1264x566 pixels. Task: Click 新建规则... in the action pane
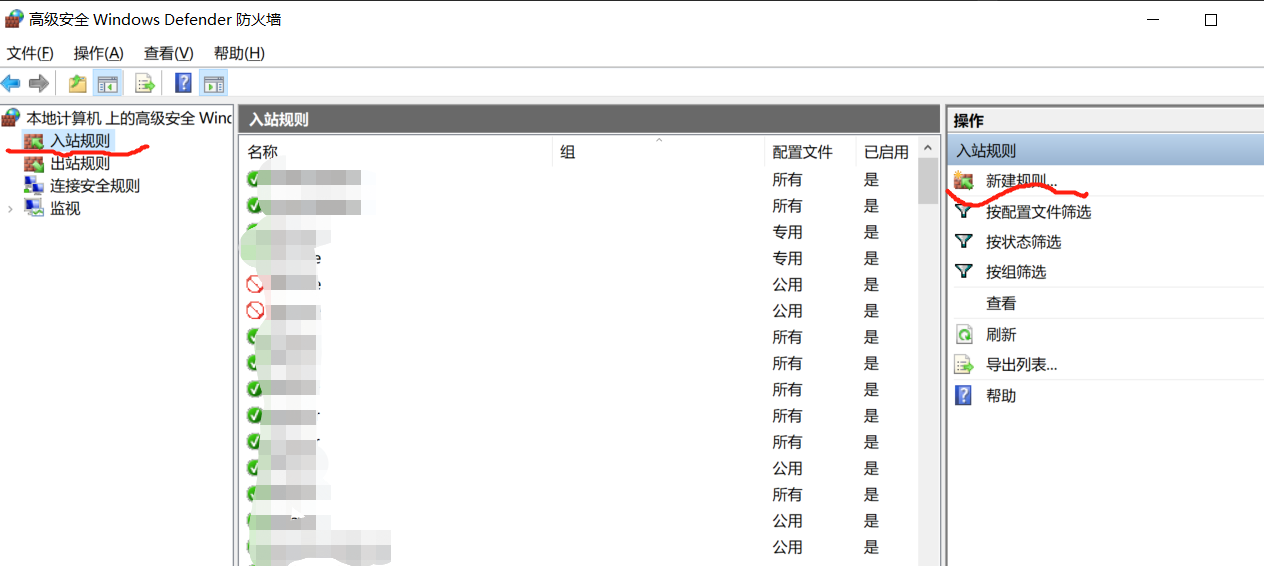[1021, 181]
